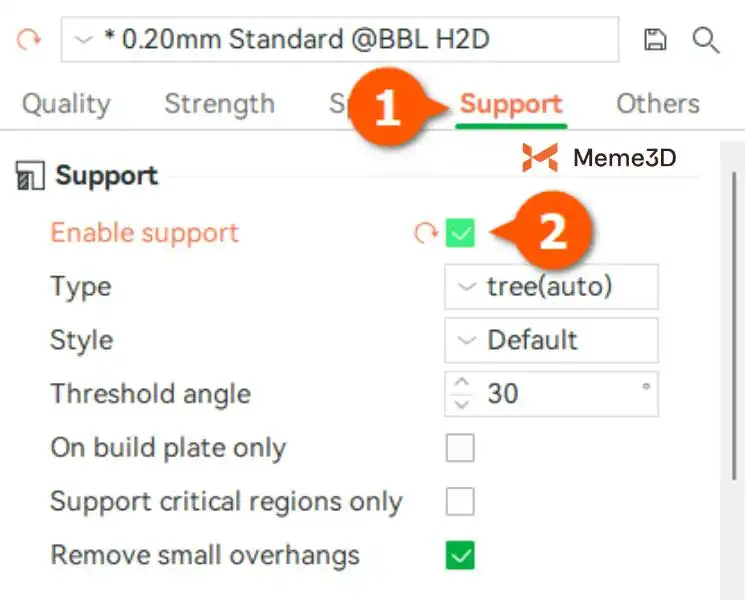Decrease Threshold angle with down arrow

pyautogui.click(x=460, y=404)
